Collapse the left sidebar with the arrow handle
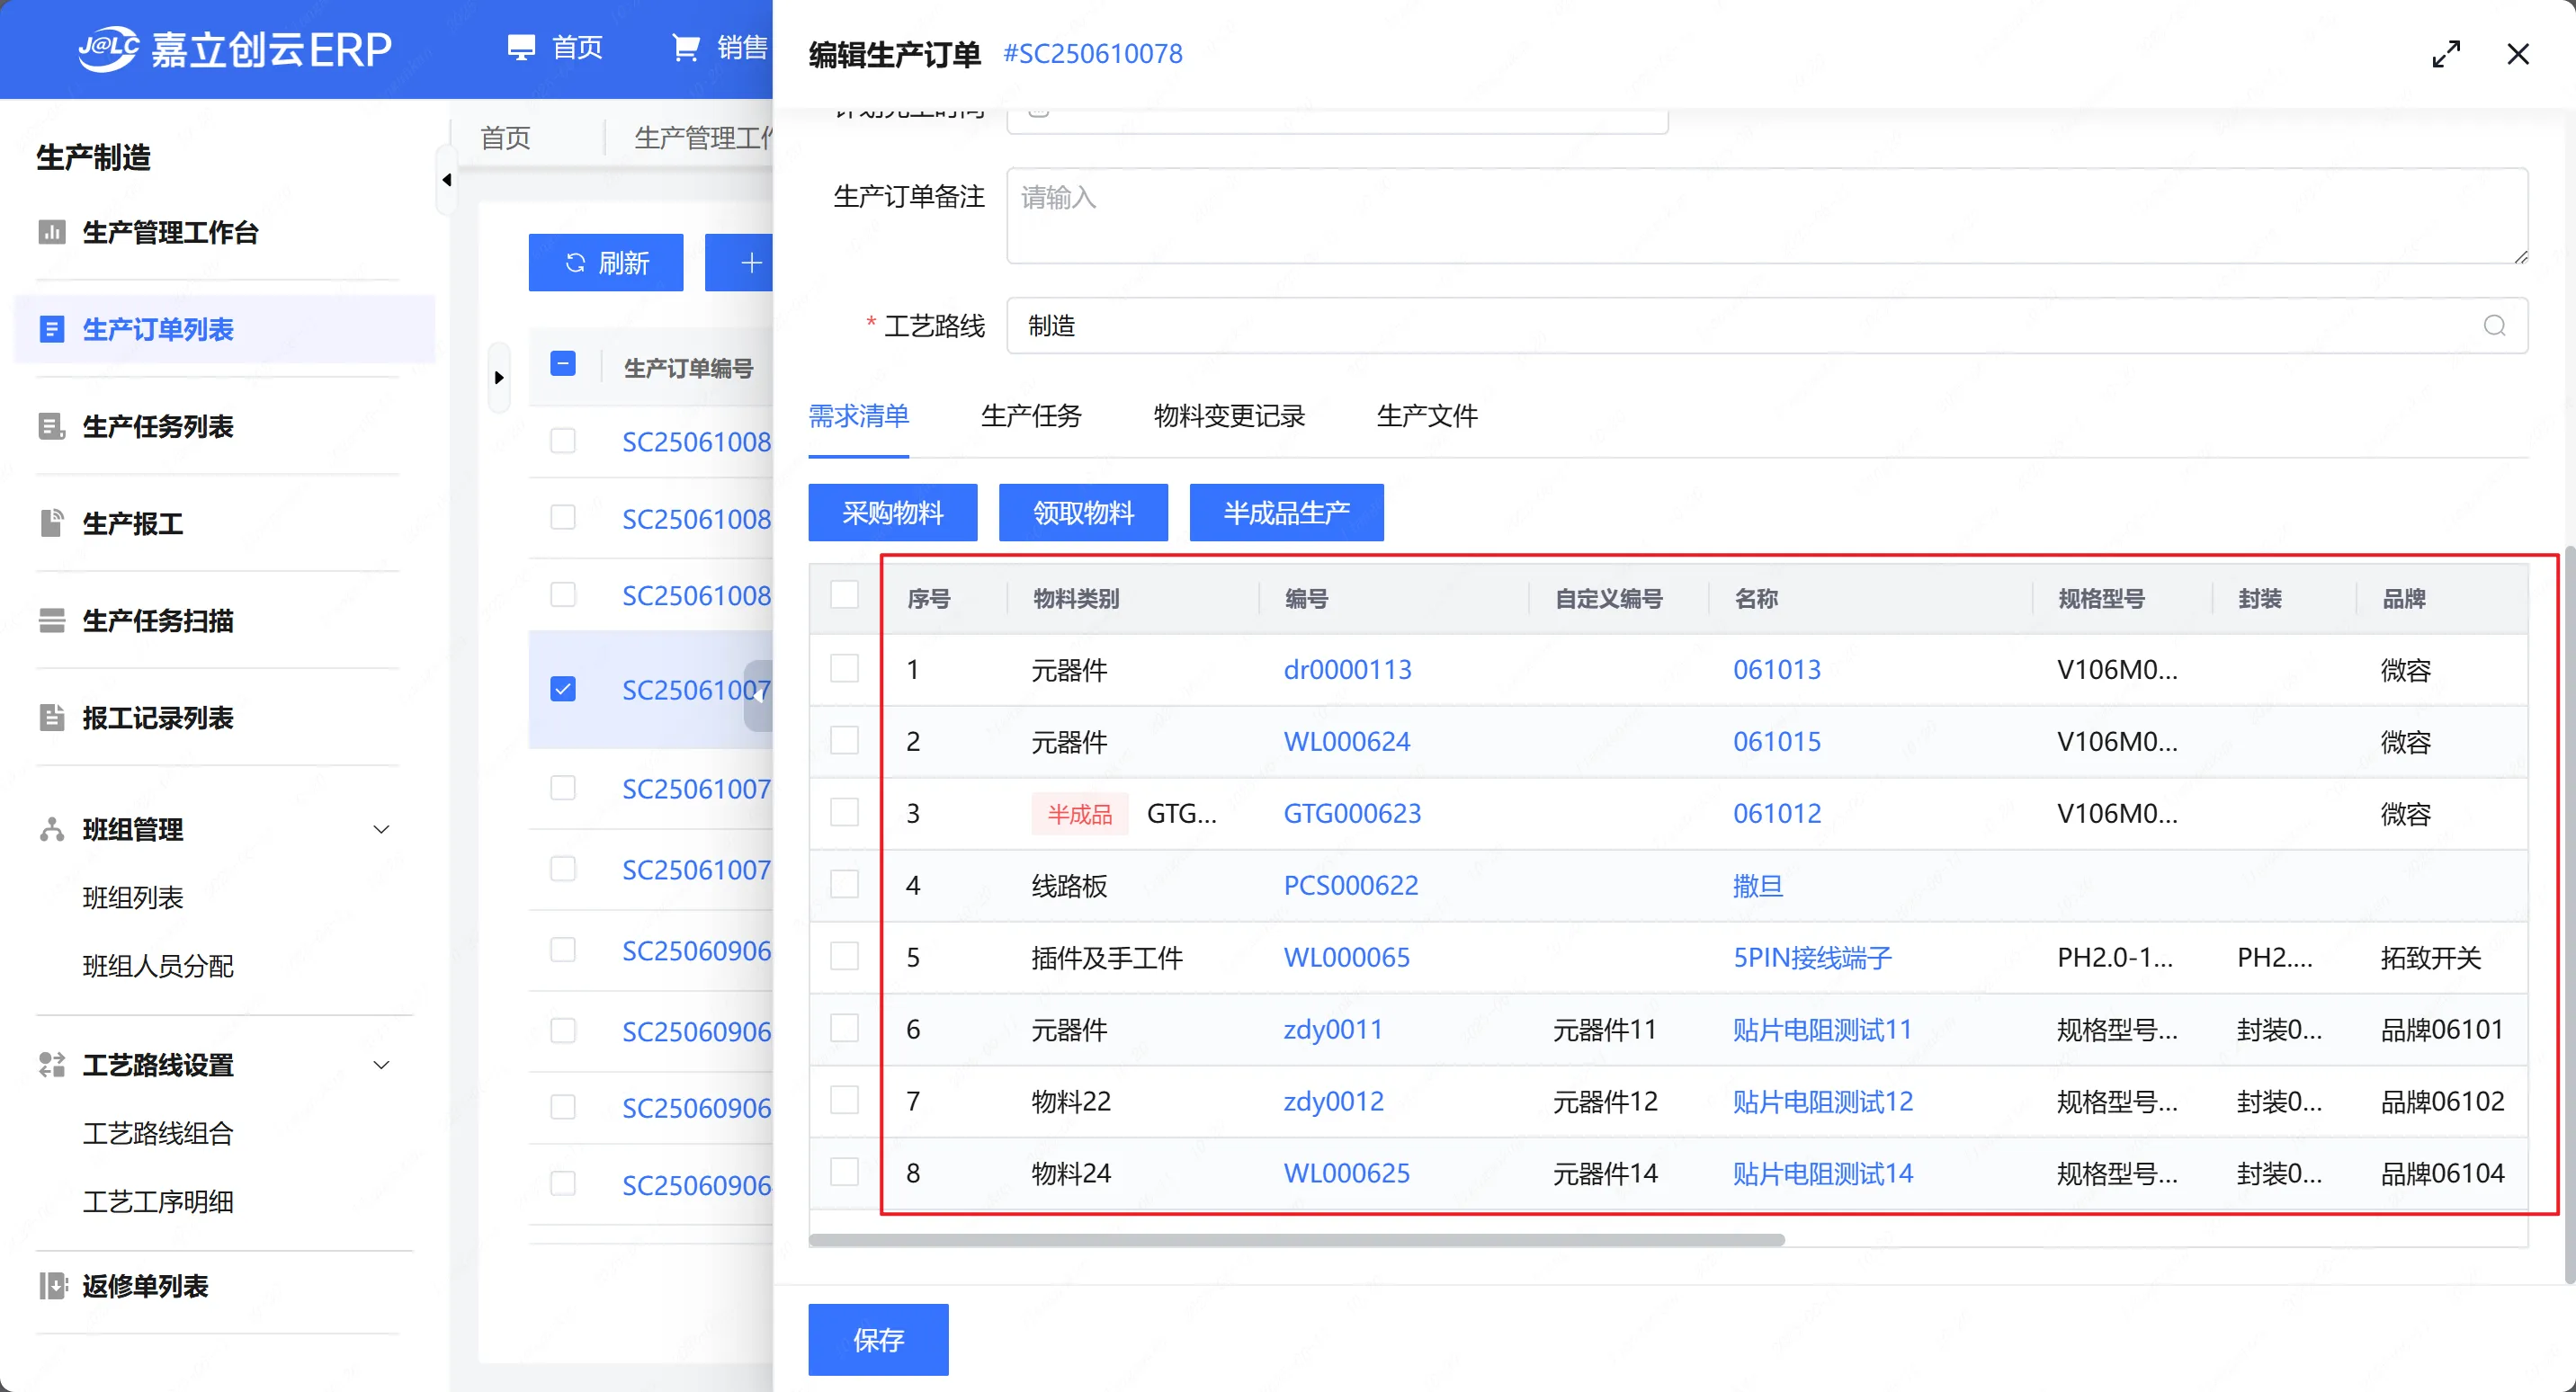The image size is (2576, 1392). [x=446, y=180]
